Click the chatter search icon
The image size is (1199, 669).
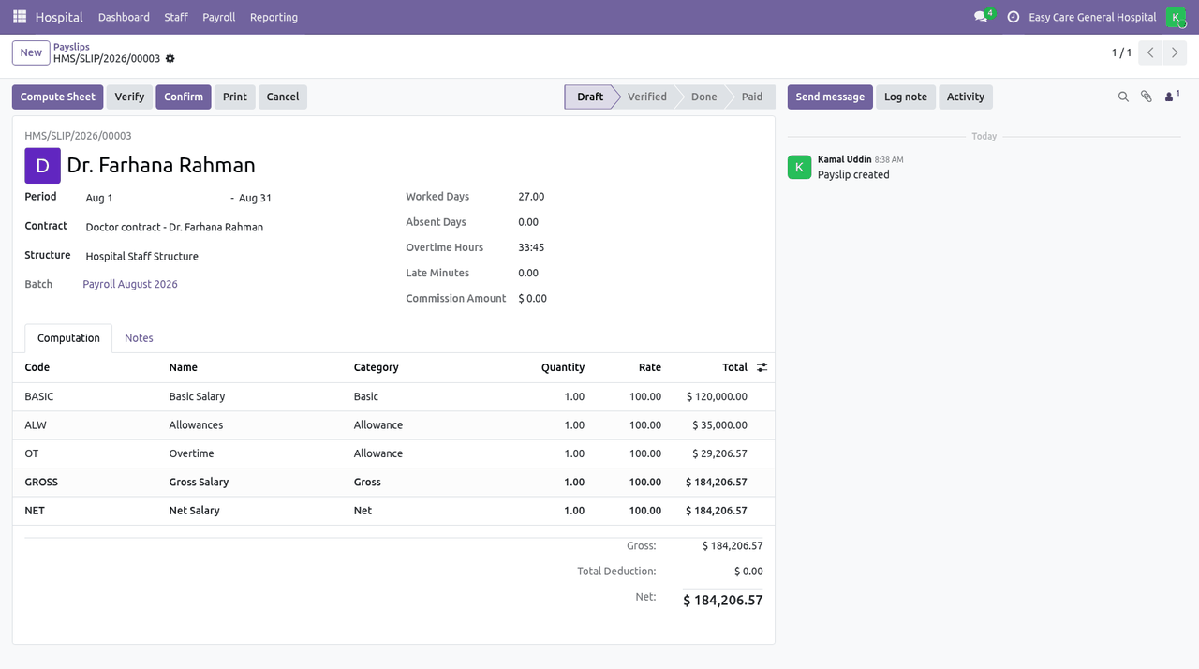(1123, 97)
